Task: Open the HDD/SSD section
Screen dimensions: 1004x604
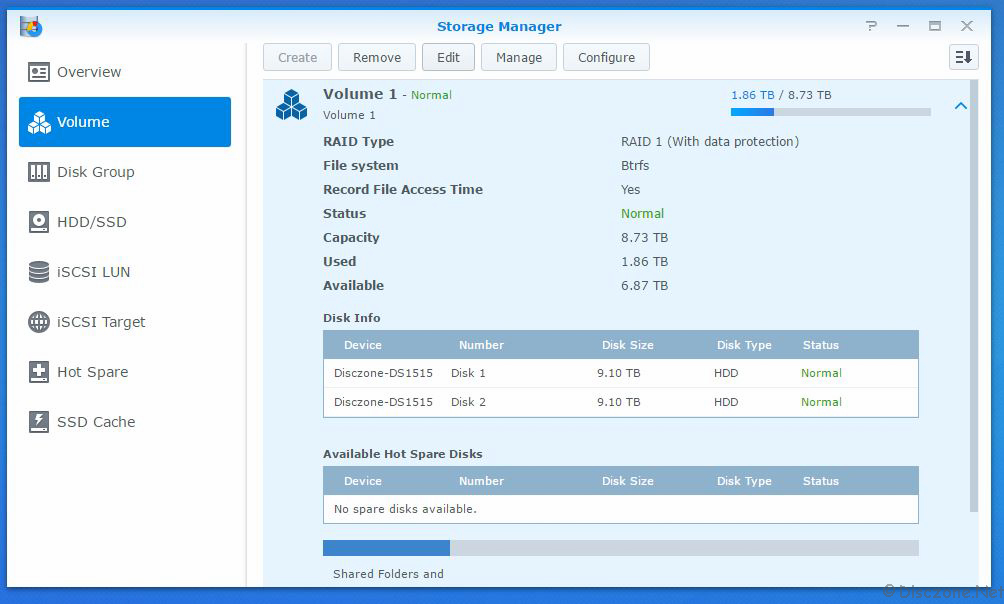Action: [x=125, y=222]
